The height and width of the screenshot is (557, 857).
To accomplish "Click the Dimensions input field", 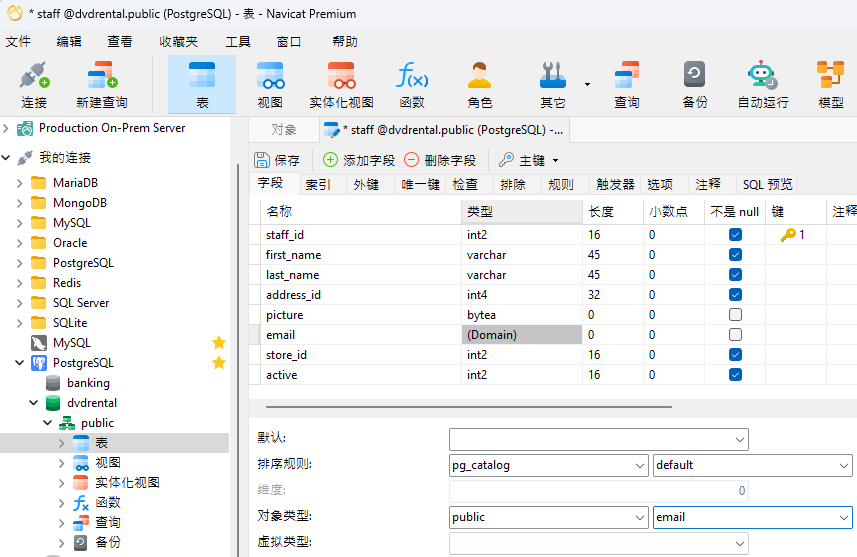I will (598, 491).
